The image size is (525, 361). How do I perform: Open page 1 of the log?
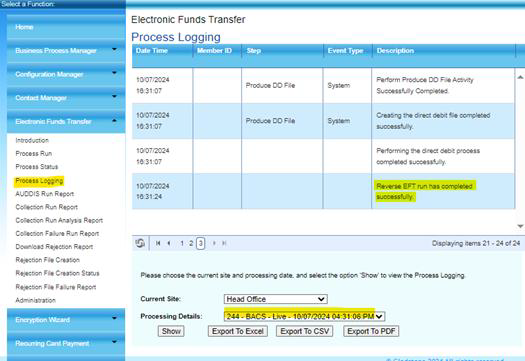click(x=182, y=243)
